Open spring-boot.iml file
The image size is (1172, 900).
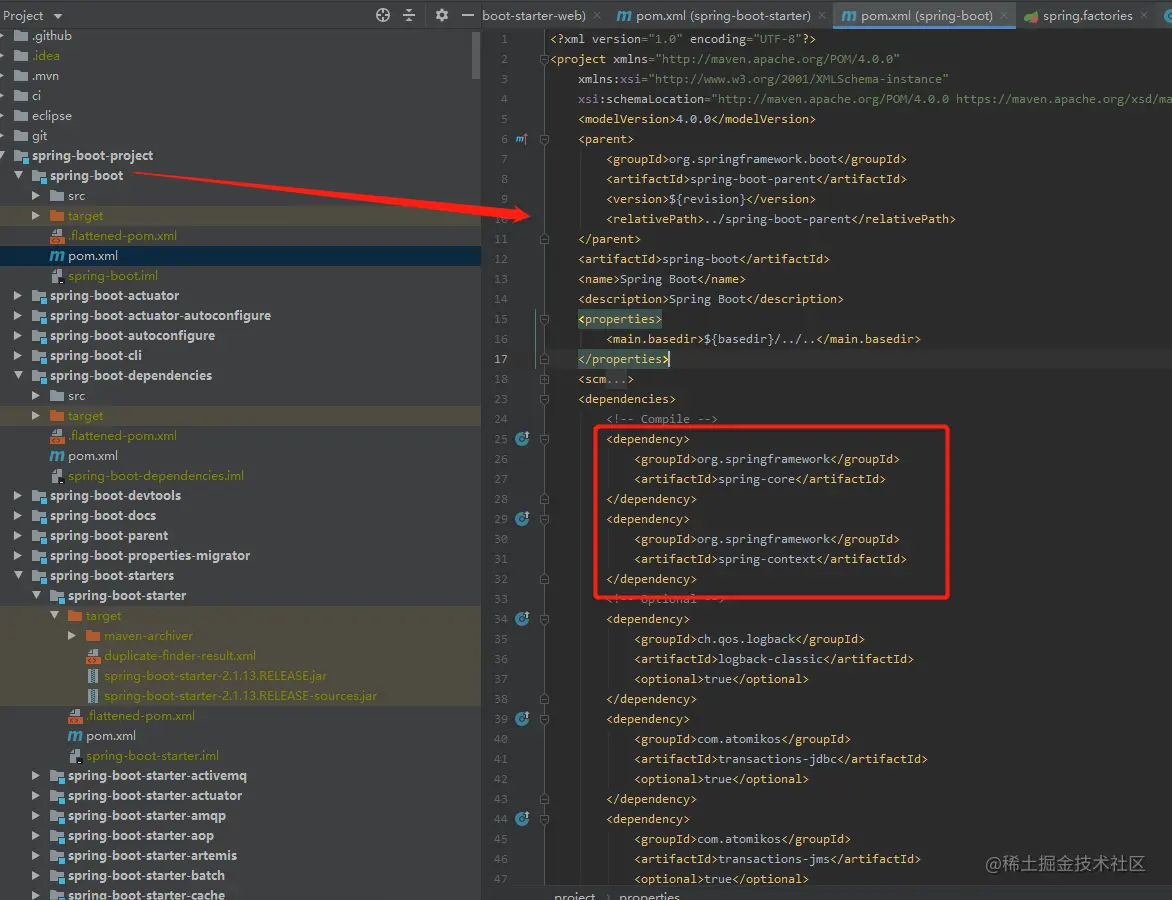[112, 276]
